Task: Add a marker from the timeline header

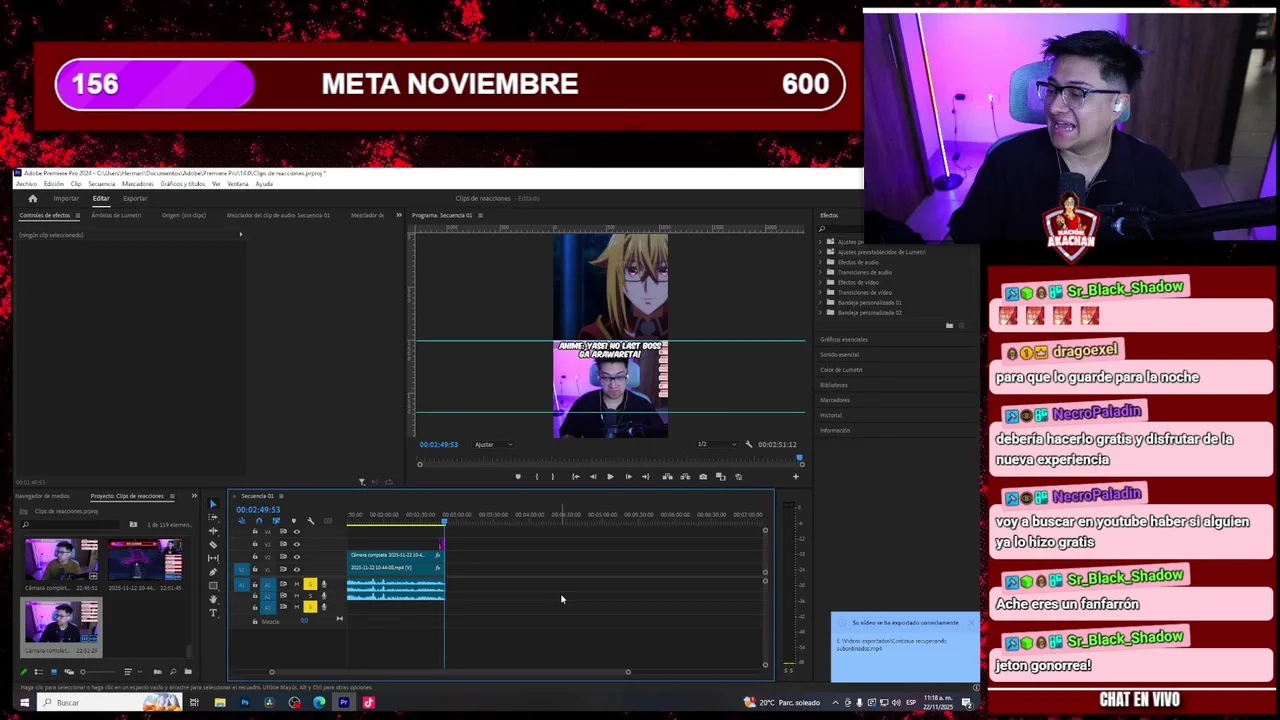Action: point(293,521)
